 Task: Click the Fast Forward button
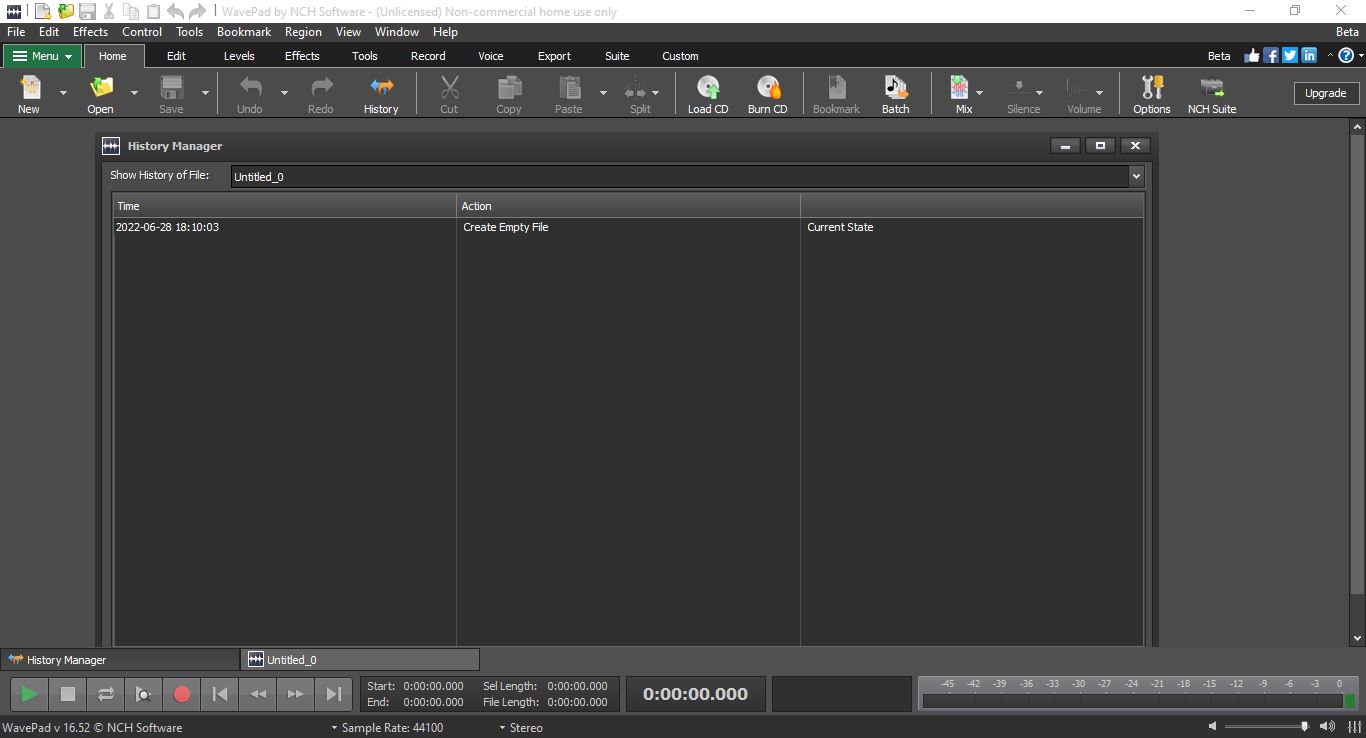pyautogui.click(x=296, y=693)
